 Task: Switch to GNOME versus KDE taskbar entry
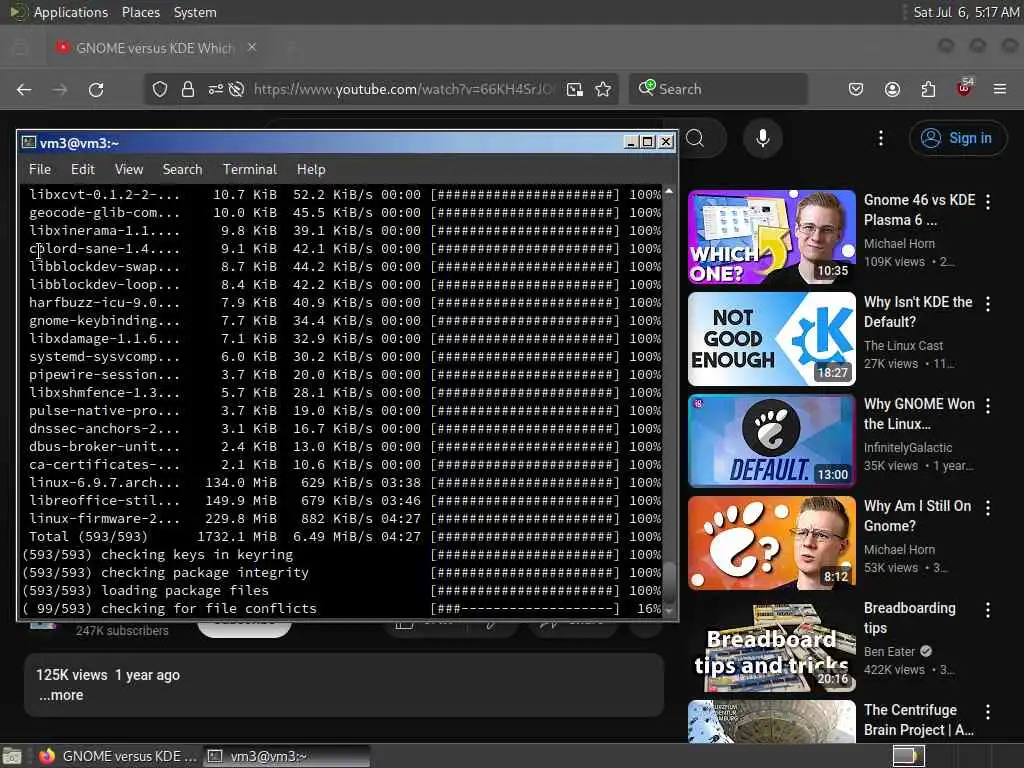tap(118, 756)
